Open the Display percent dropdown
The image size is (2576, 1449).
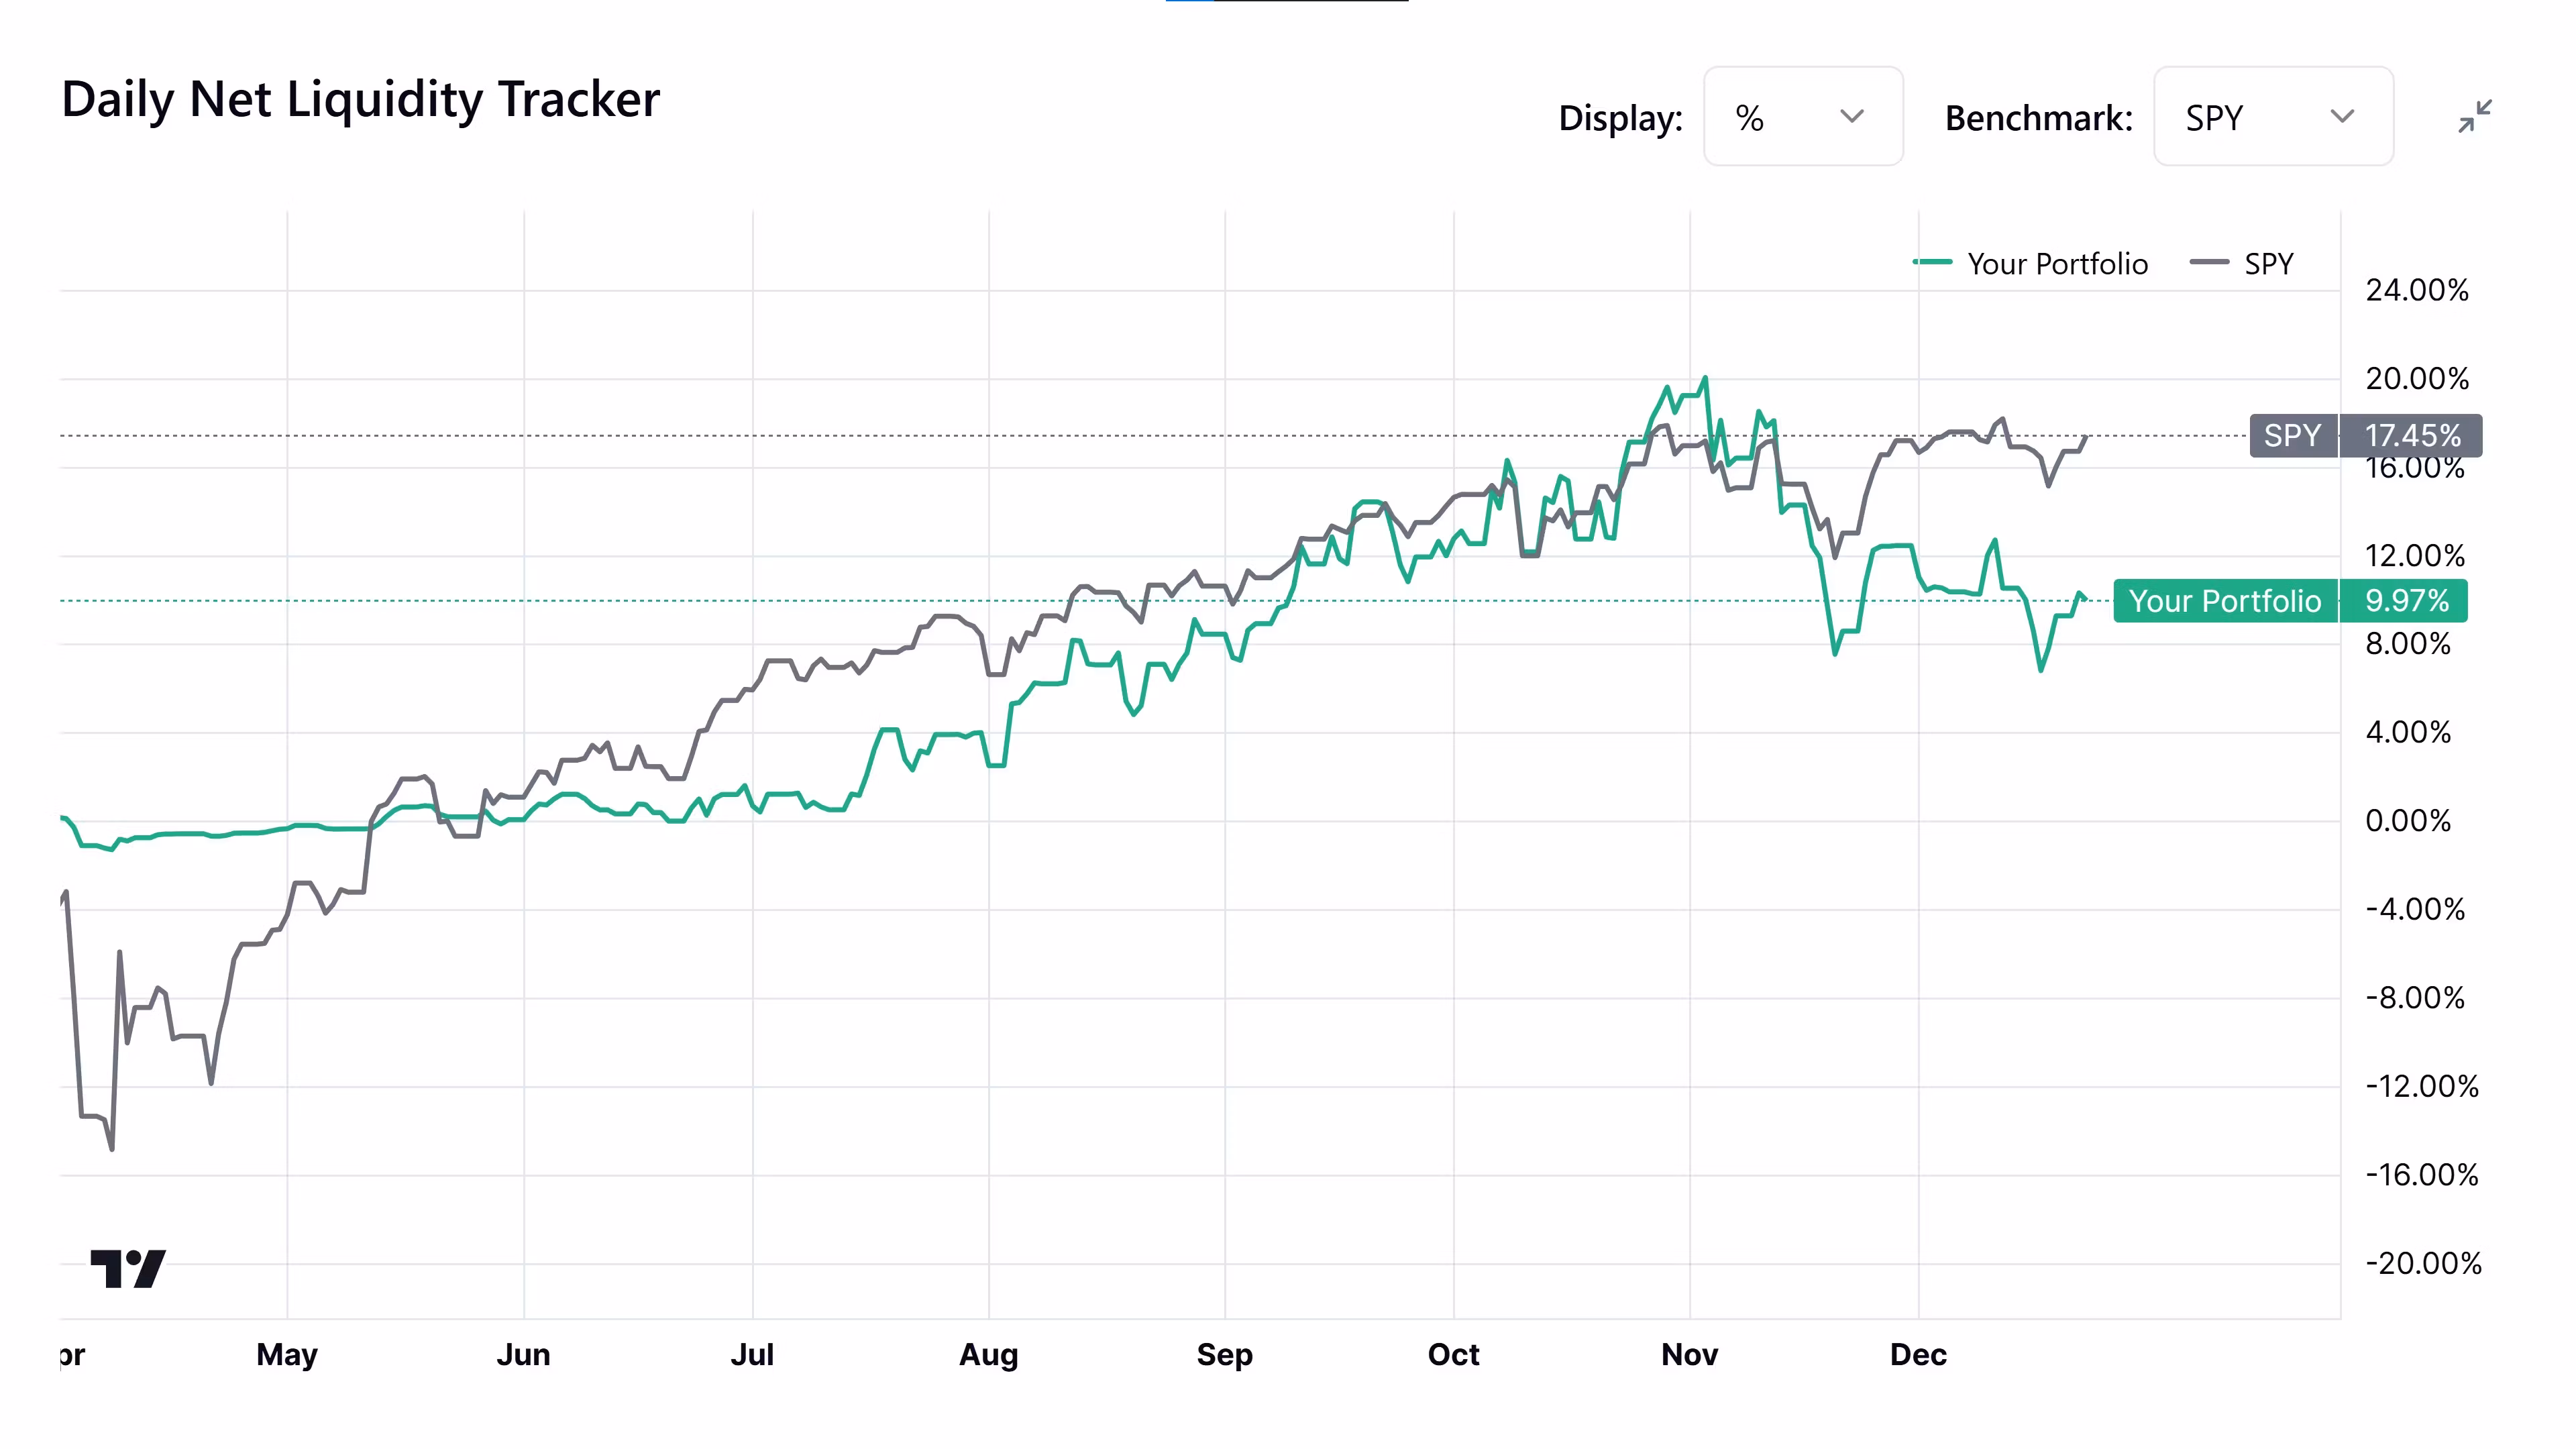1803,117
